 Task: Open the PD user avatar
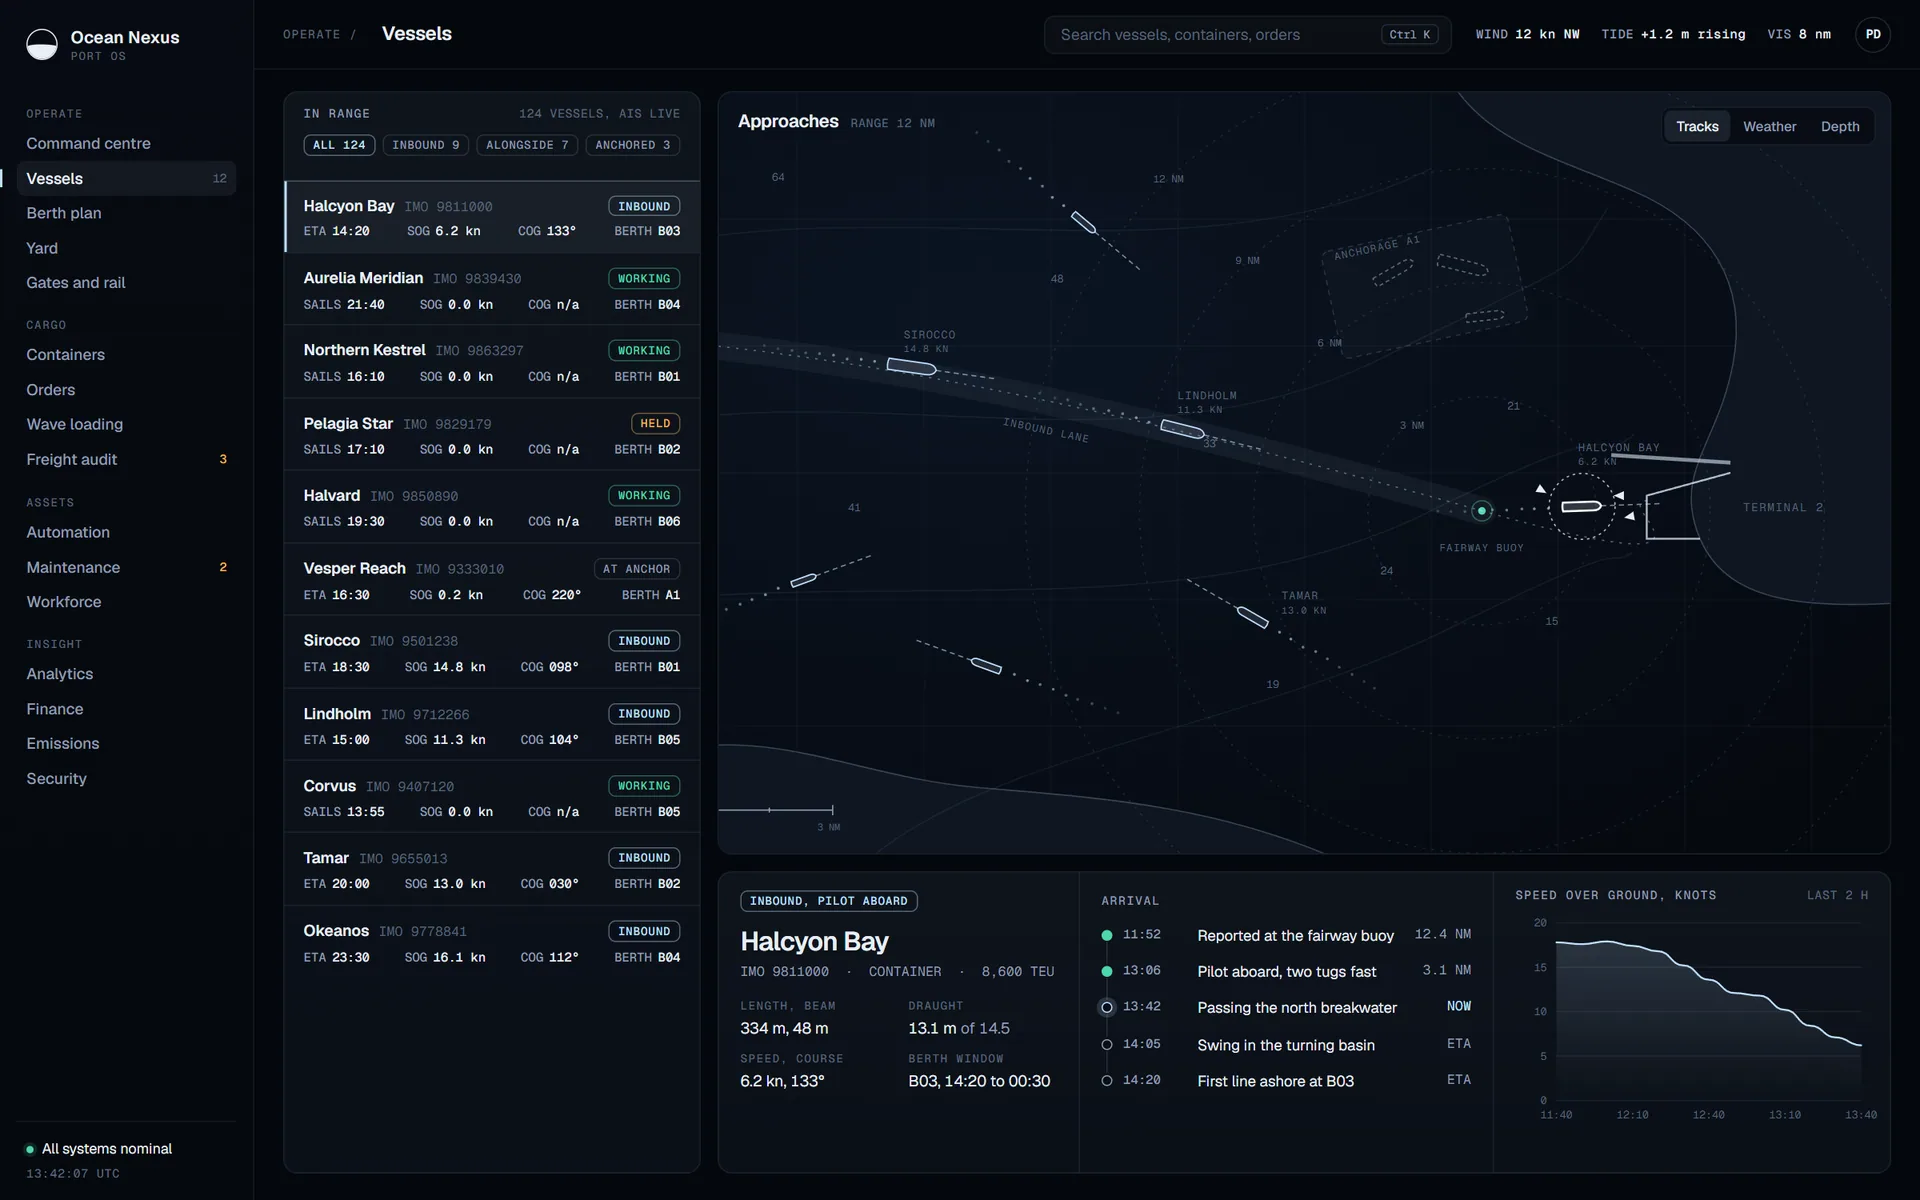(x=1872, y=34)
